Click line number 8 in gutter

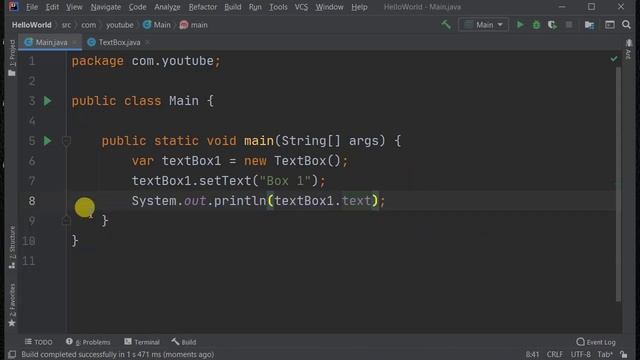(32, 201)
